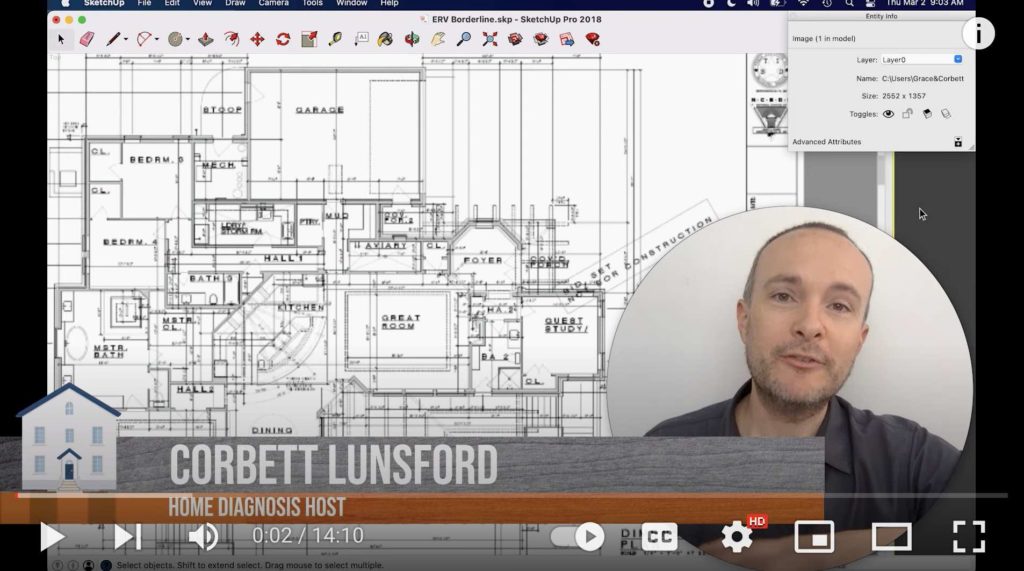Click the 0:02 / 14:10 time display
Image resolution: width=1024 pixels, height=571 pixels.
pos(308,536)
